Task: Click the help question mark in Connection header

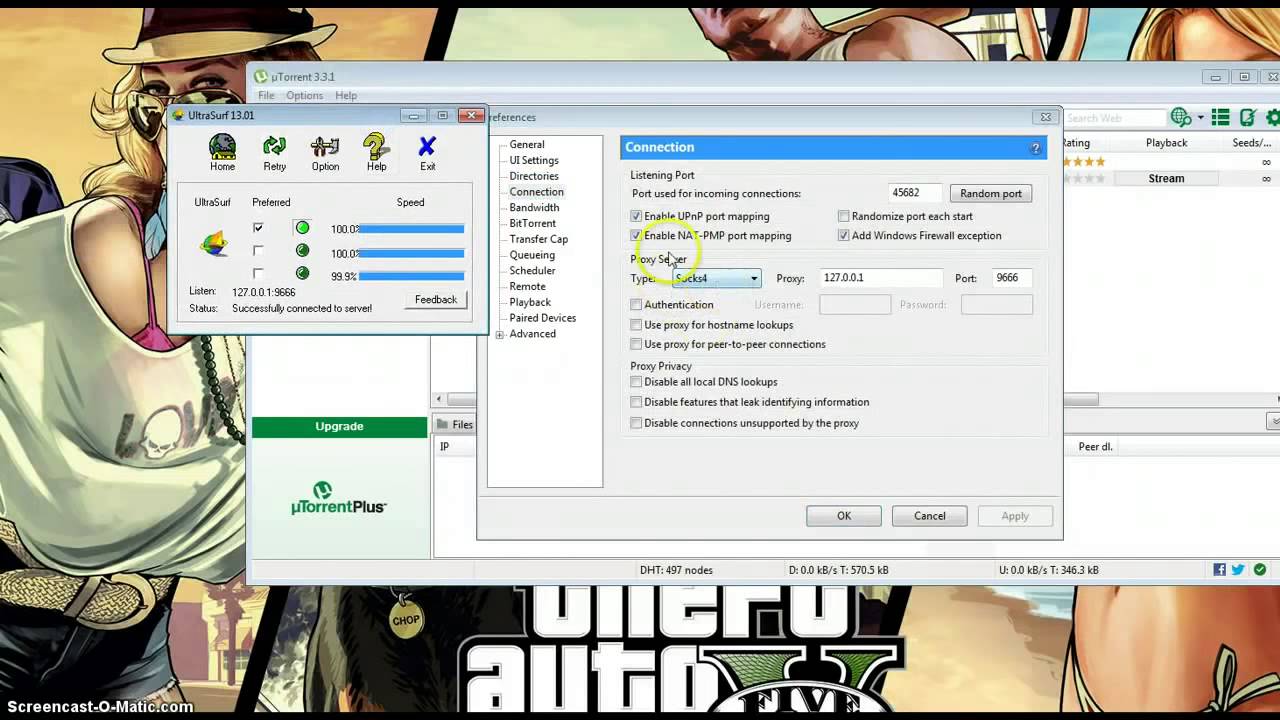Action: pos(1035,148)
